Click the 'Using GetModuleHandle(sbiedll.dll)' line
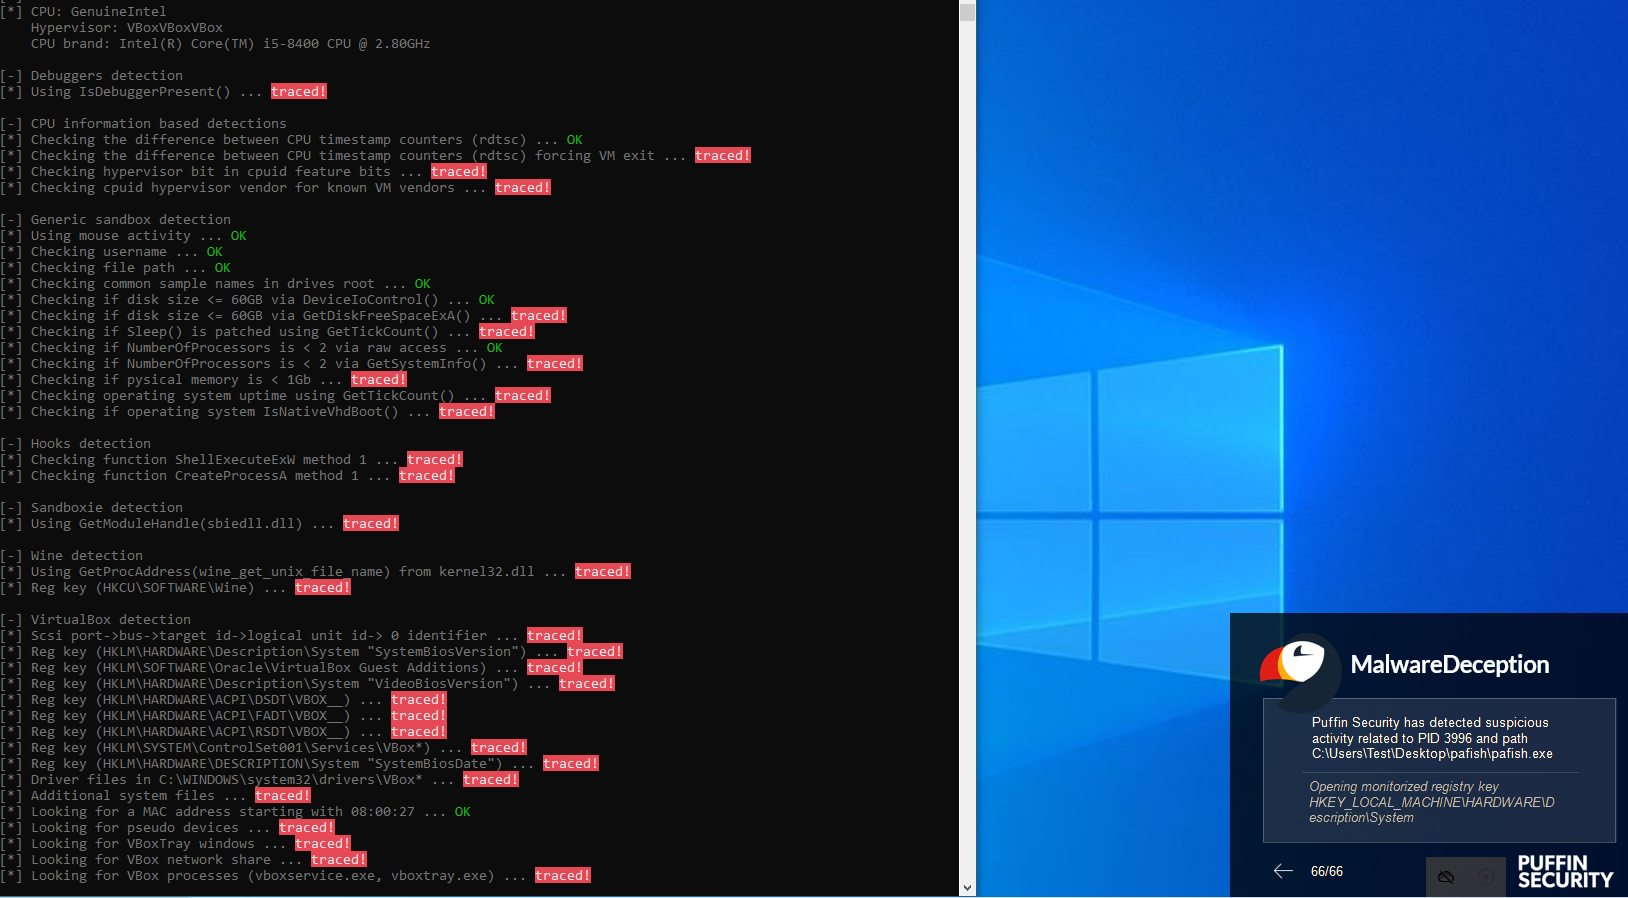The width and height of the screenshot is (1628, 898). coord(200,524)
